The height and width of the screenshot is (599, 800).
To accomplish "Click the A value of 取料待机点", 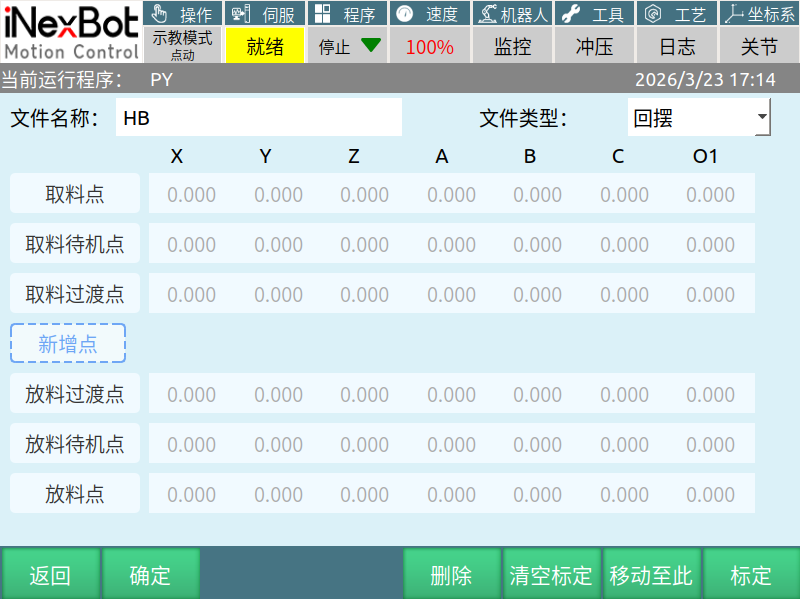I will point(452,244).
